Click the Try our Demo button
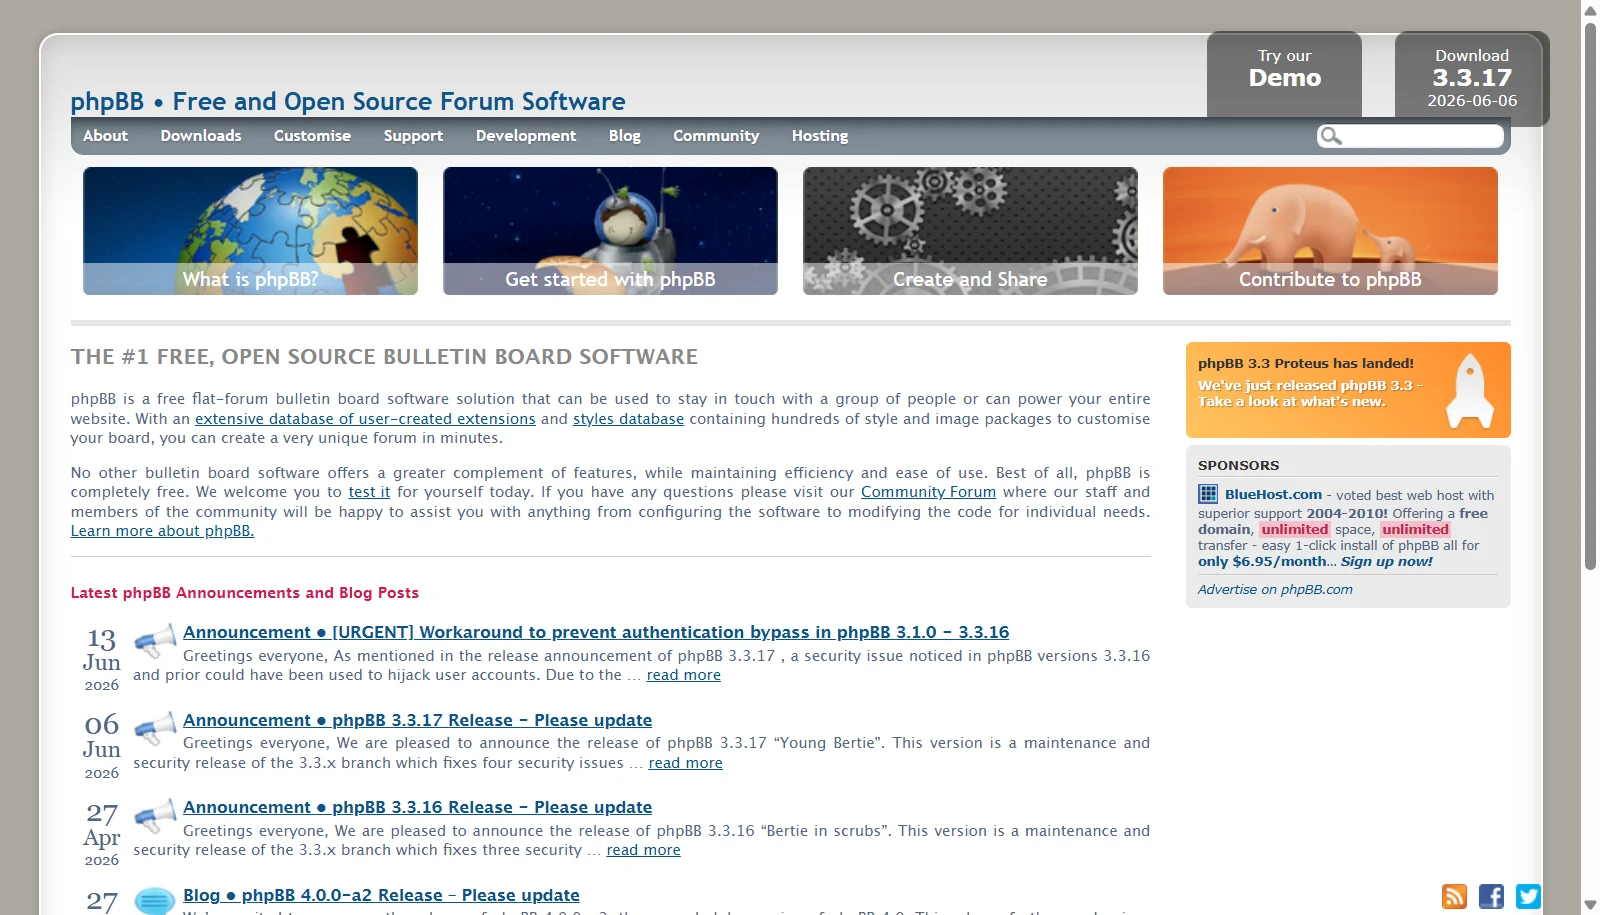The image size is (1600, 915). click(x=1284, y=74)
